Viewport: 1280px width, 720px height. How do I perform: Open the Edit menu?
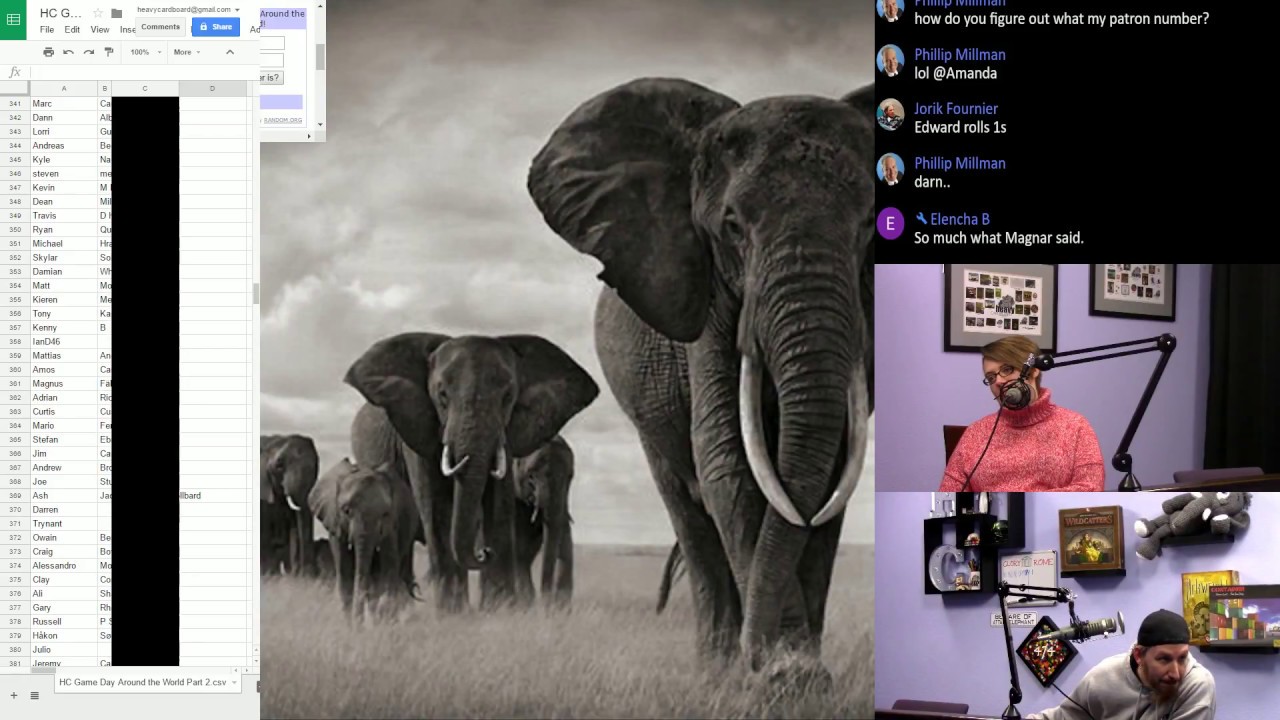point(72,30)
